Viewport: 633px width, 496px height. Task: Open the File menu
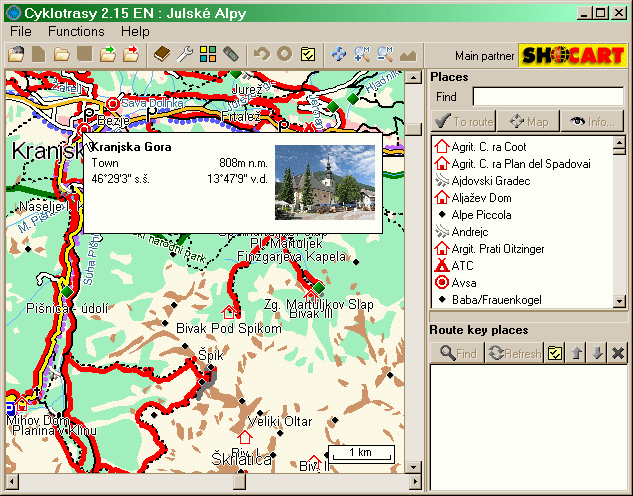pos(21,31)
